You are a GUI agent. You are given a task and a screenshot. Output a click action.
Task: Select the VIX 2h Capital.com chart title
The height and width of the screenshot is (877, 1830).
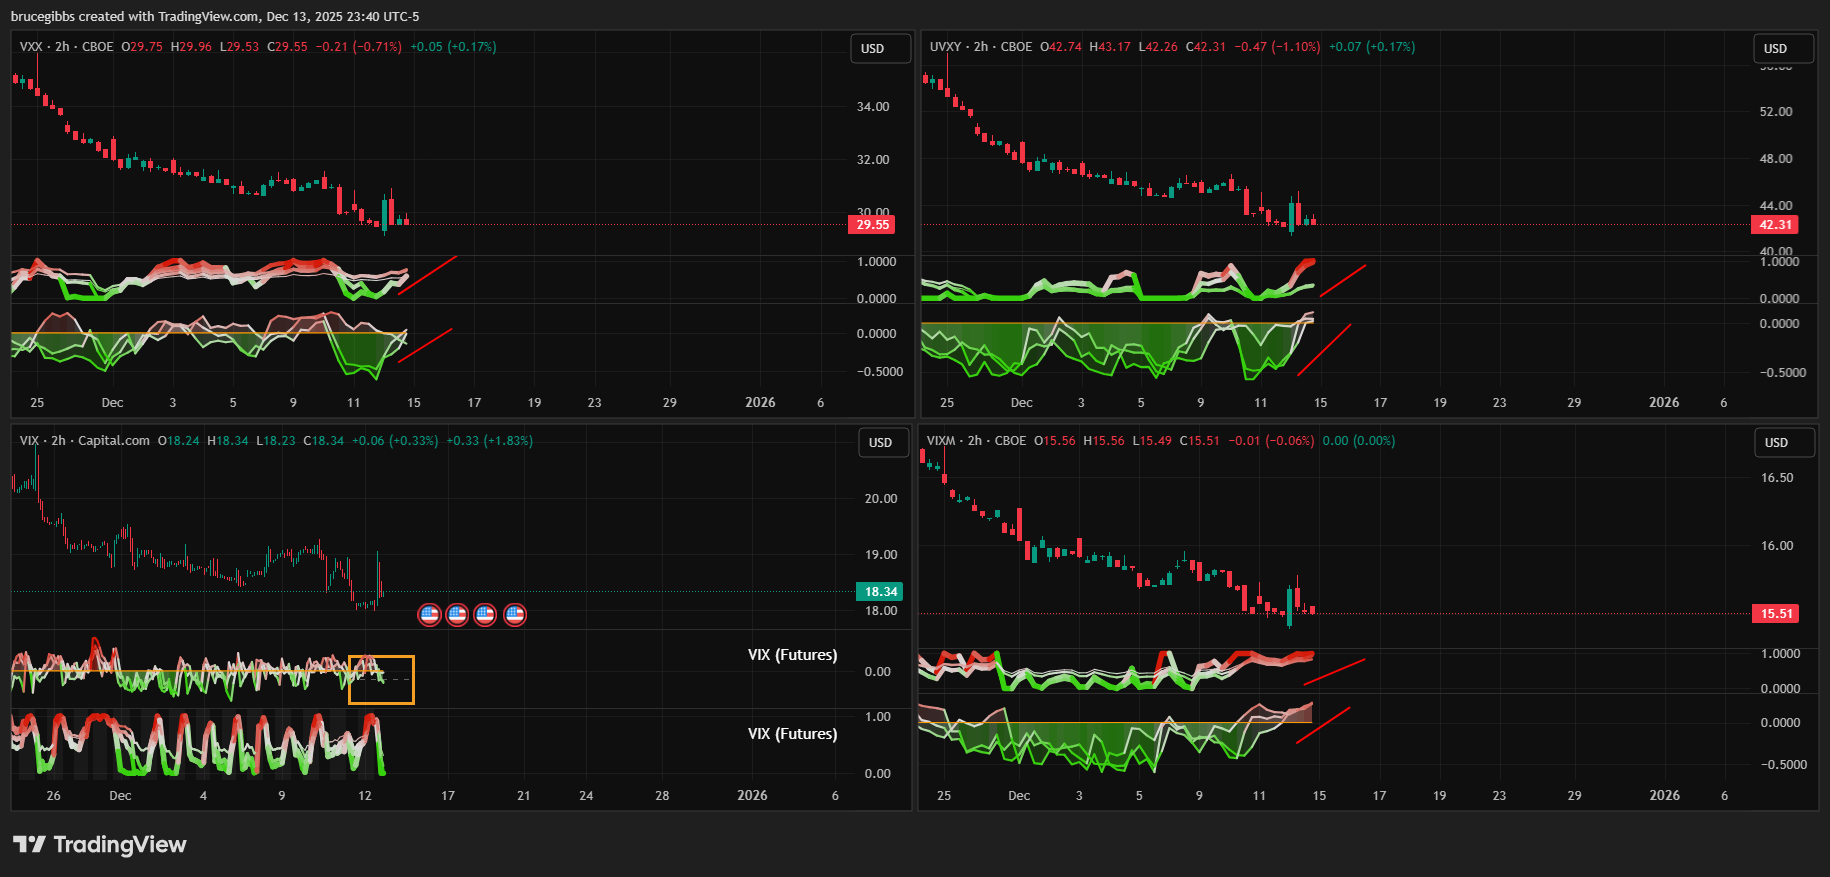(x=84, y=441)
